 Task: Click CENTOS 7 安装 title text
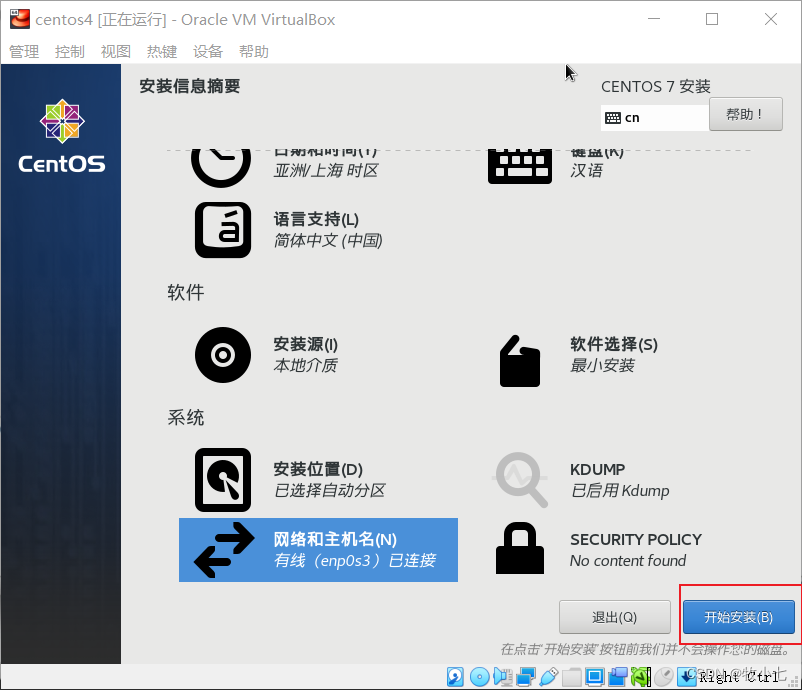[x=656, y=86]
